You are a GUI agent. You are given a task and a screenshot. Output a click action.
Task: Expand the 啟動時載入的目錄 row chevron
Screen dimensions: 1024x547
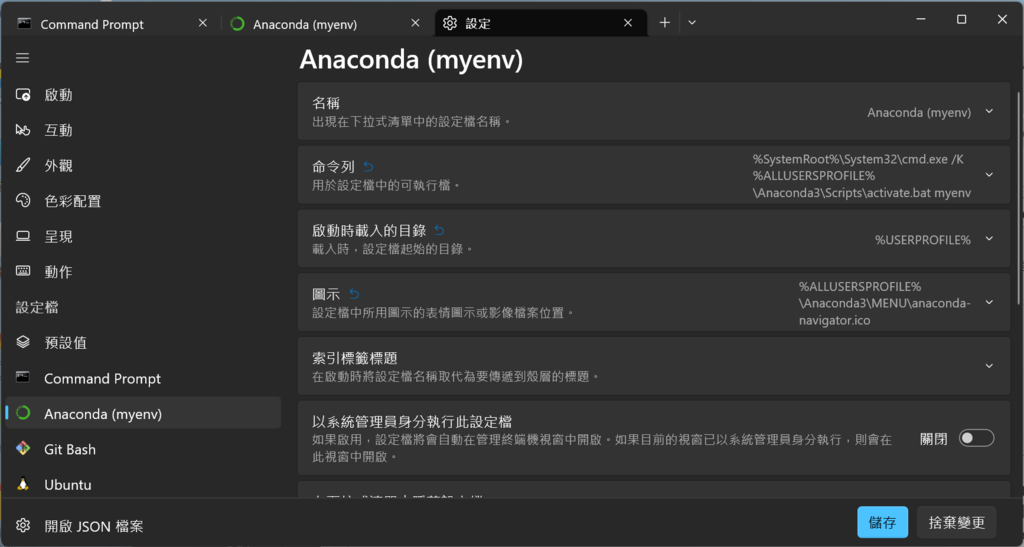(x=989, y=239)
